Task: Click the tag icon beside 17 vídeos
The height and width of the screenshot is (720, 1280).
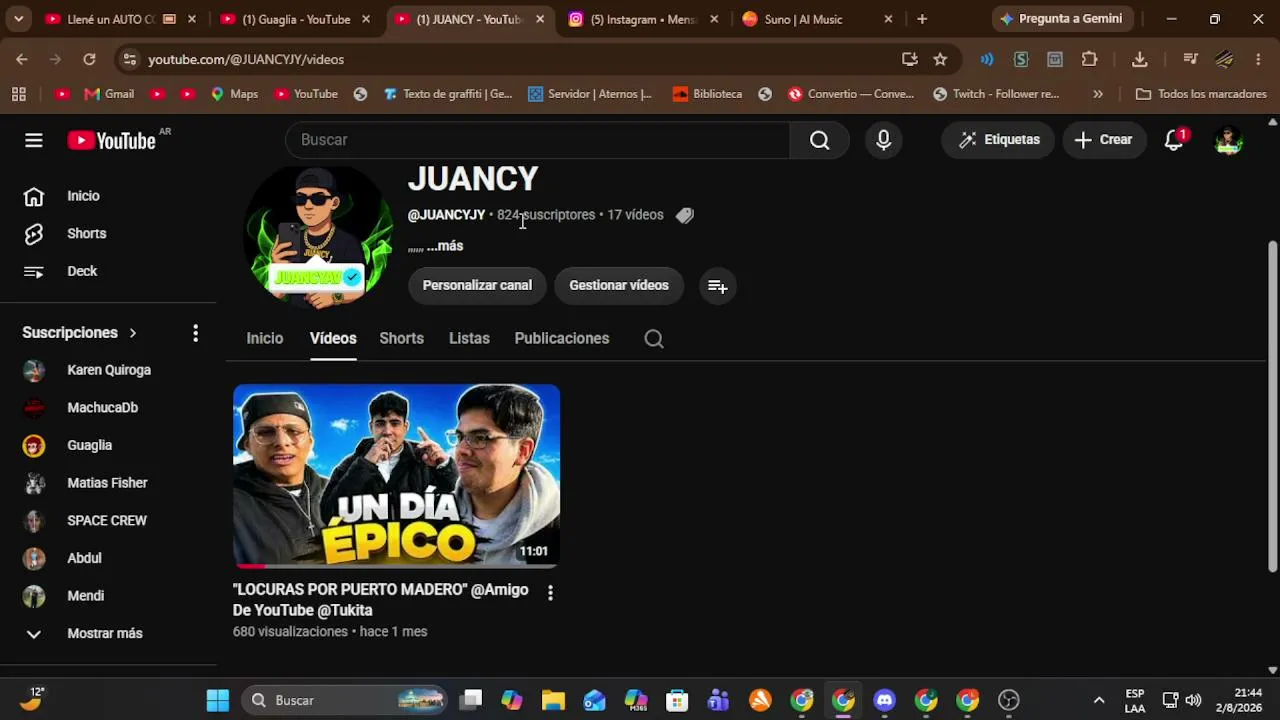Action: coord(684,215)
